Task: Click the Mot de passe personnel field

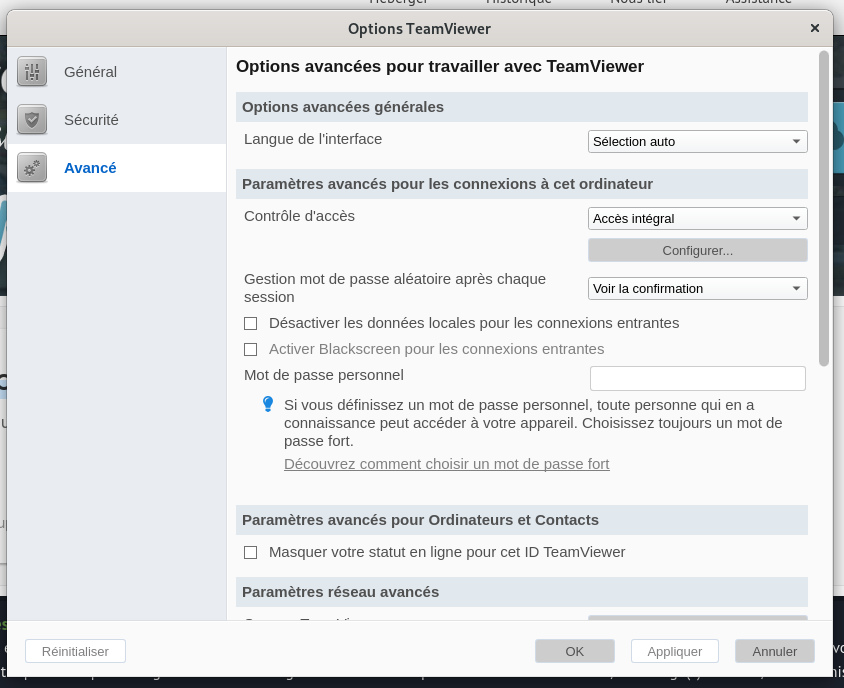Action: (697, 378)
